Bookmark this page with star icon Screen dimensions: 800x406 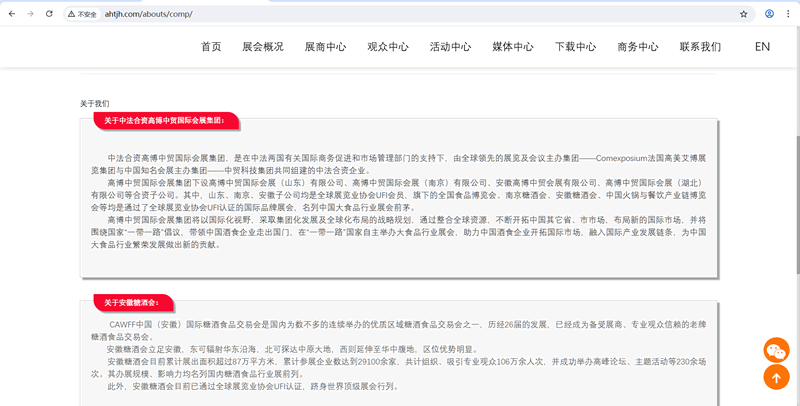click(743, 14)
